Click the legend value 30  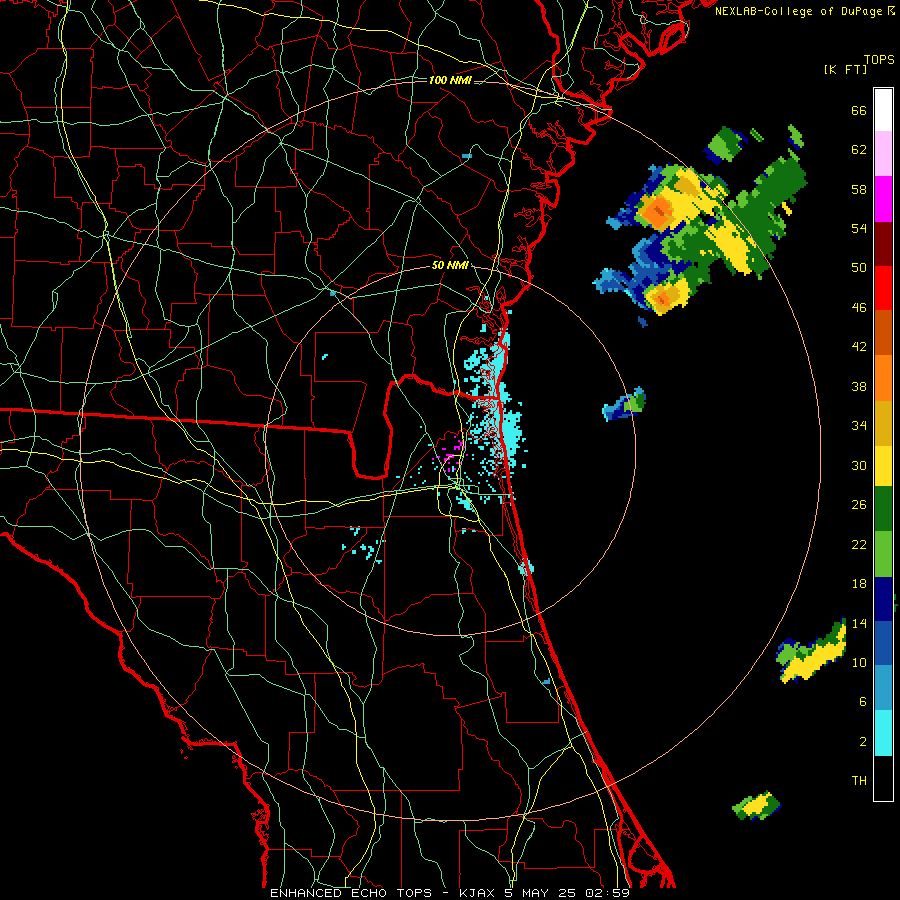[859, 465]
